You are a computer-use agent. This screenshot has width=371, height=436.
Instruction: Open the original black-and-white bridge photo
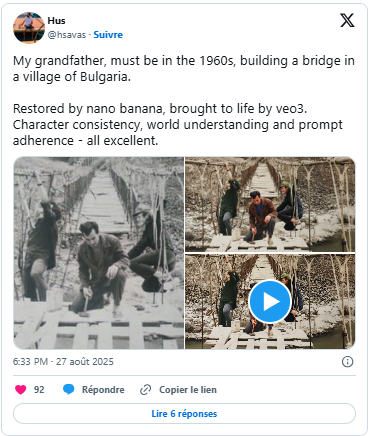coord(99,253)
